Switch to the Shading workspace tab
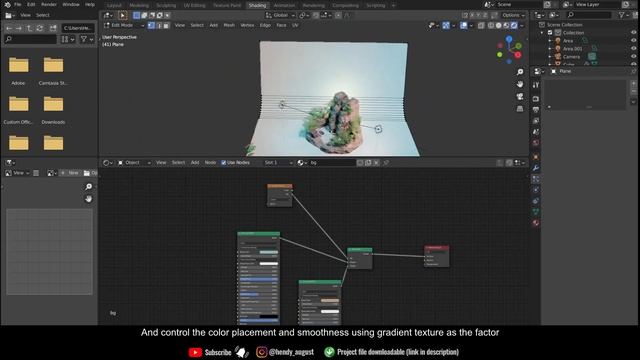This screenshot has height=360, width=640. tap(257, 5)
